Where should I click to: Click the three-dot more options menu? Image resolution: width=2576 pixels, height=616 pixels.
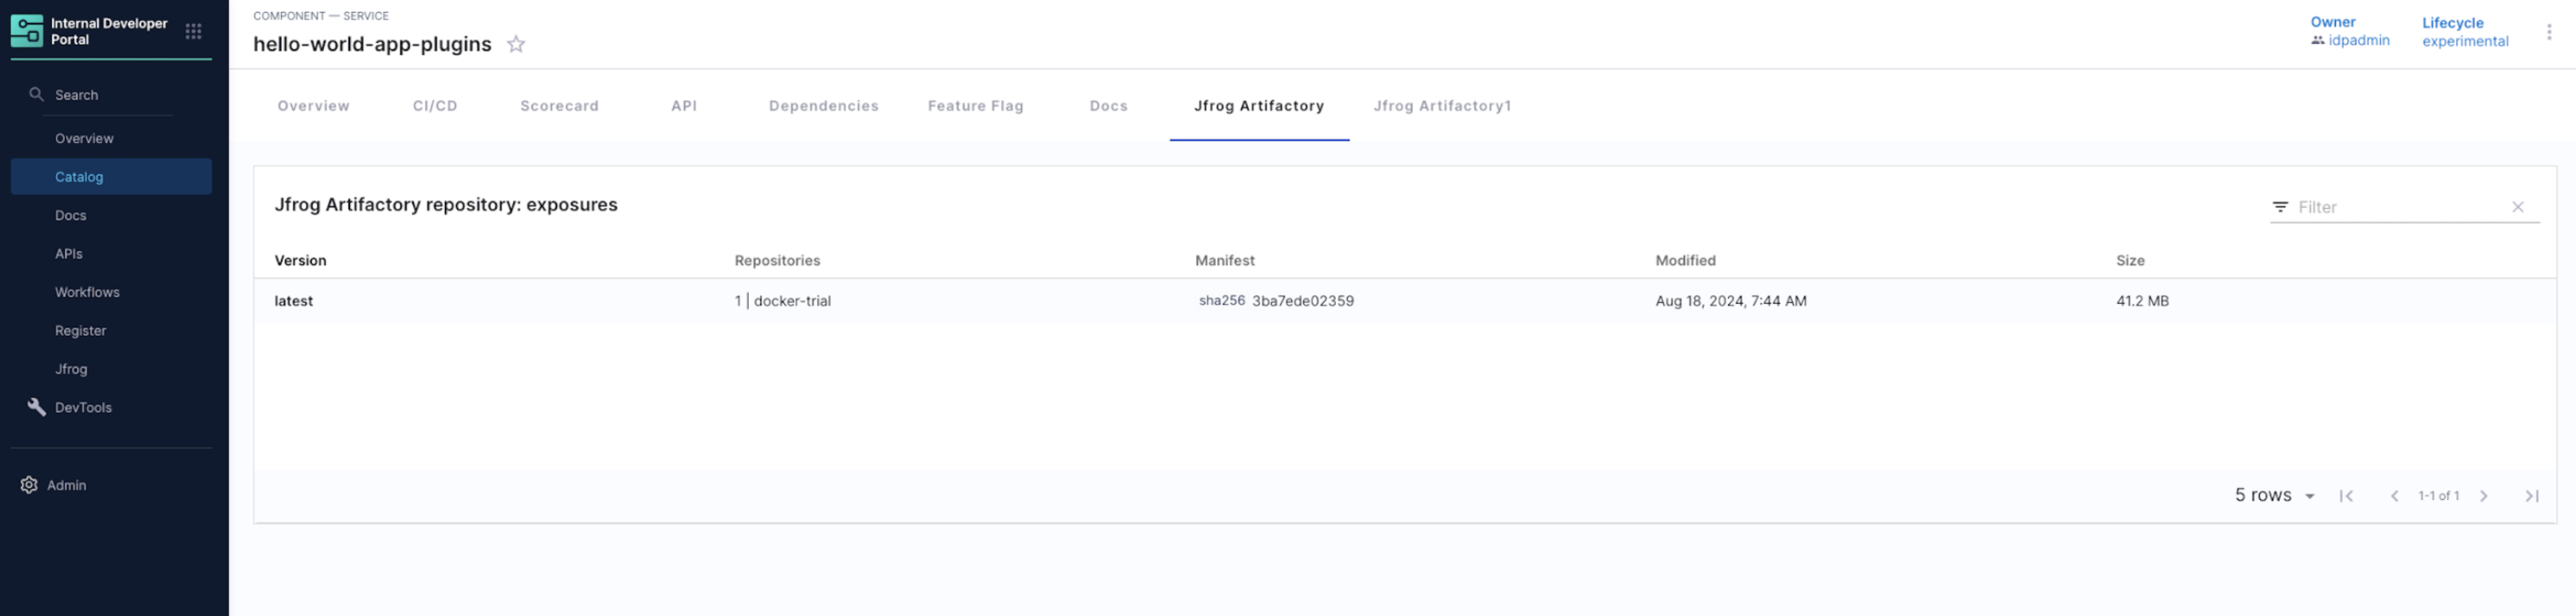pyautogui.click(x=2548, y=32)
